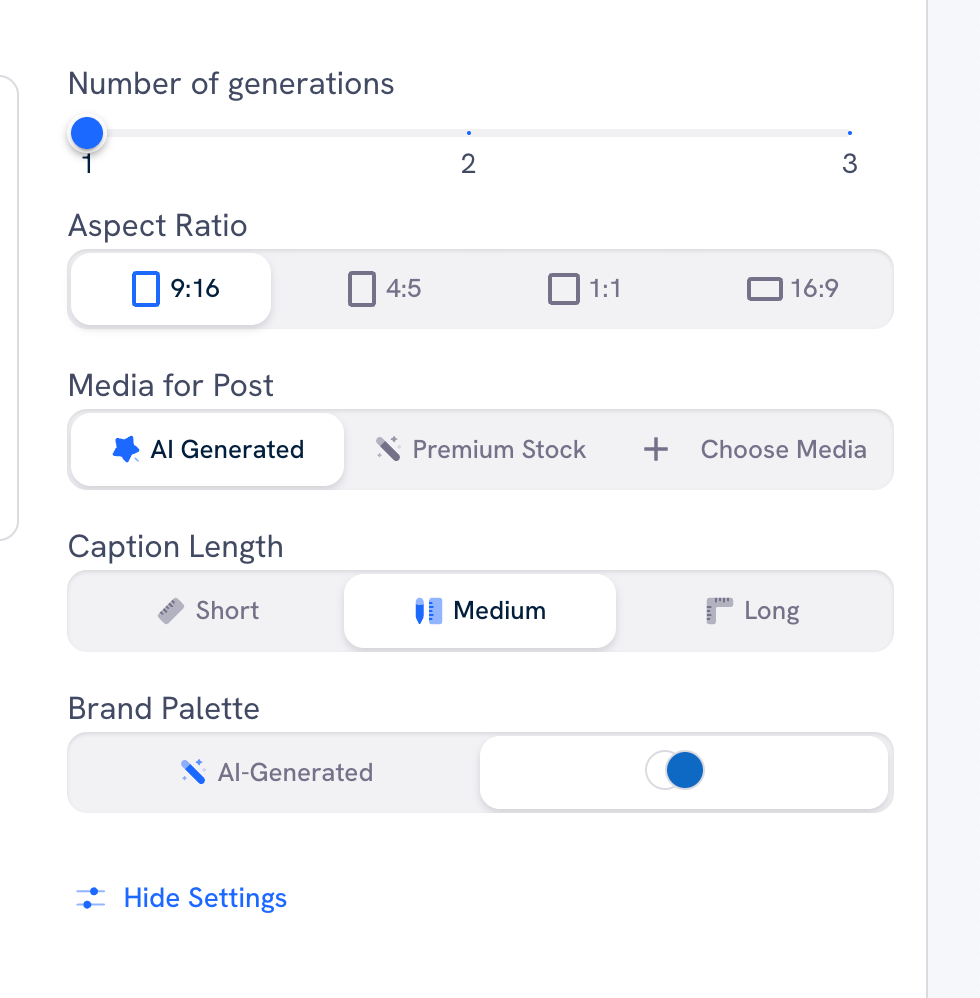Set the generations slider to 2
The height and width of the screenshot is (998, 980).
[x=468, y=132]
